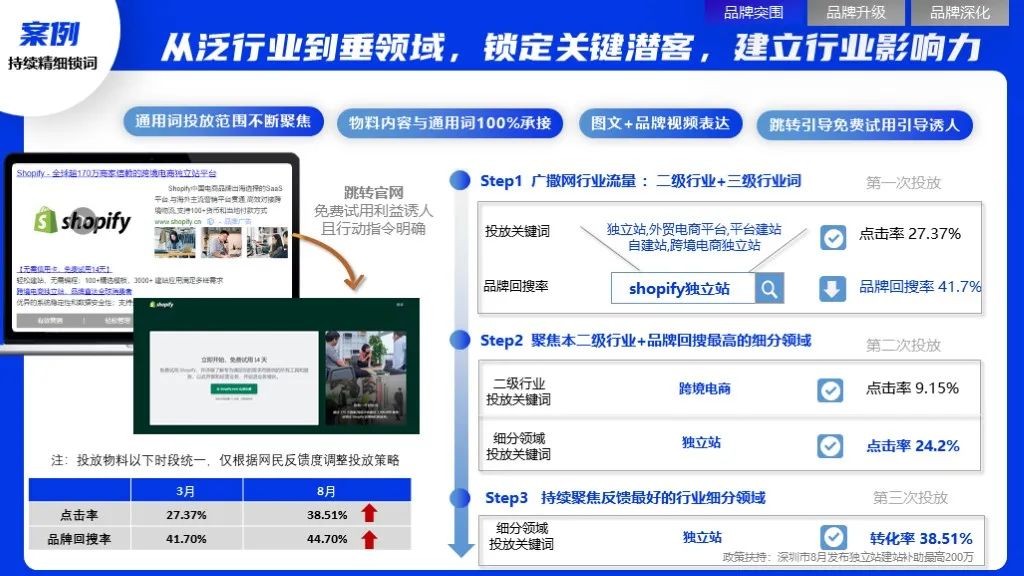Click the shopify独立站 search input box
The image size is (1024, 576).
pyautogui.click(x=680, y=289)
